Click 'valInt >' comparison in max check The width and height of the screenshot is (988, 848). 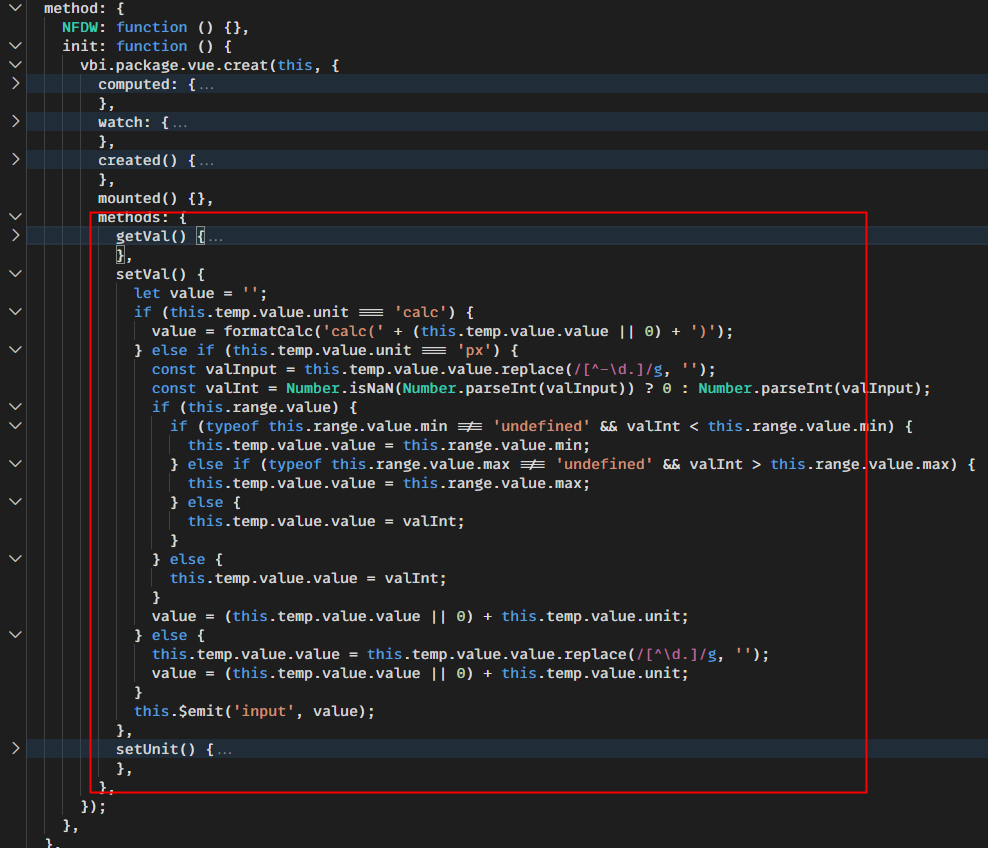click(x=725, y=464)
